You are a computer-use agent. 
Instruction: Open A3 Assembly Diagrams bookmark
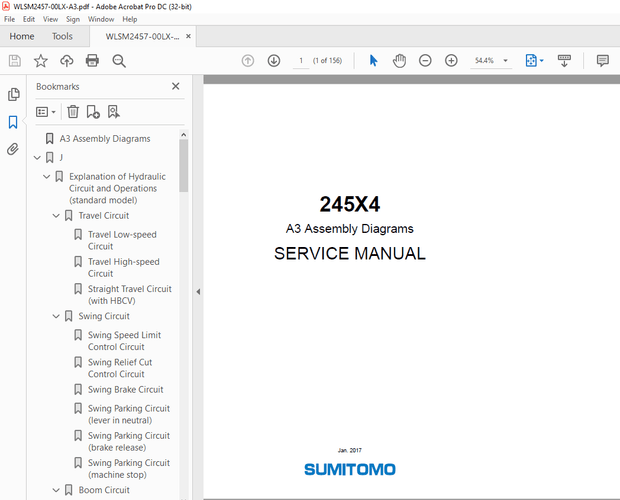[x=105, y=139]
